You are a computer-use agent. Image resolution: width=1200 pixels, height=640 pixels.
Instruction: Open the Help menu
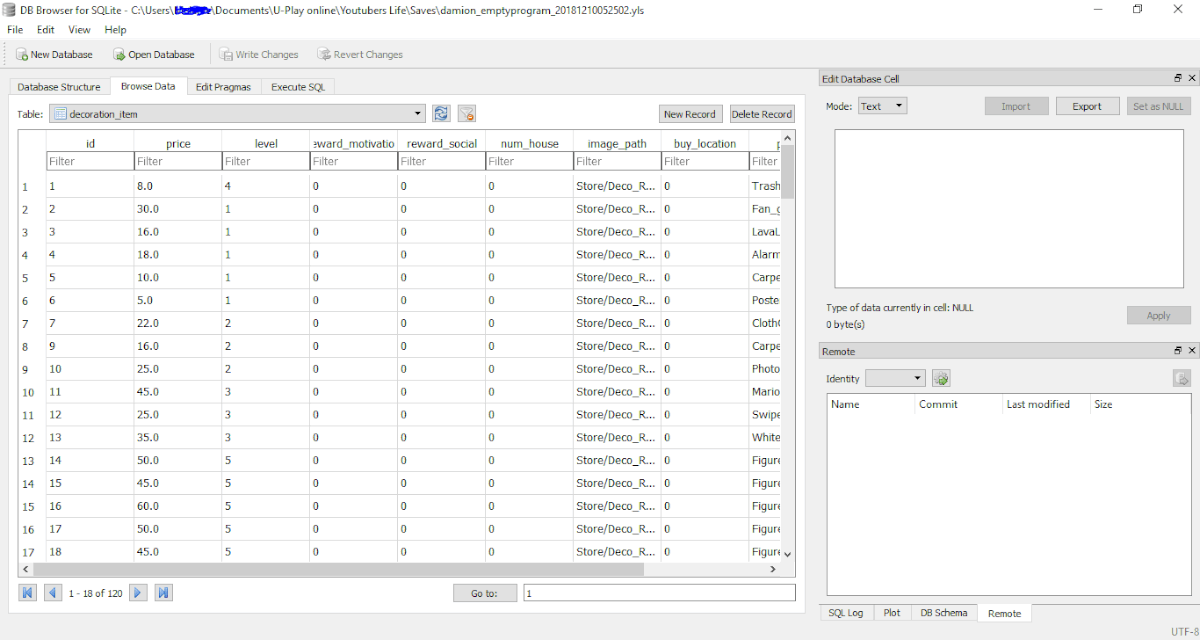point(115,30)
